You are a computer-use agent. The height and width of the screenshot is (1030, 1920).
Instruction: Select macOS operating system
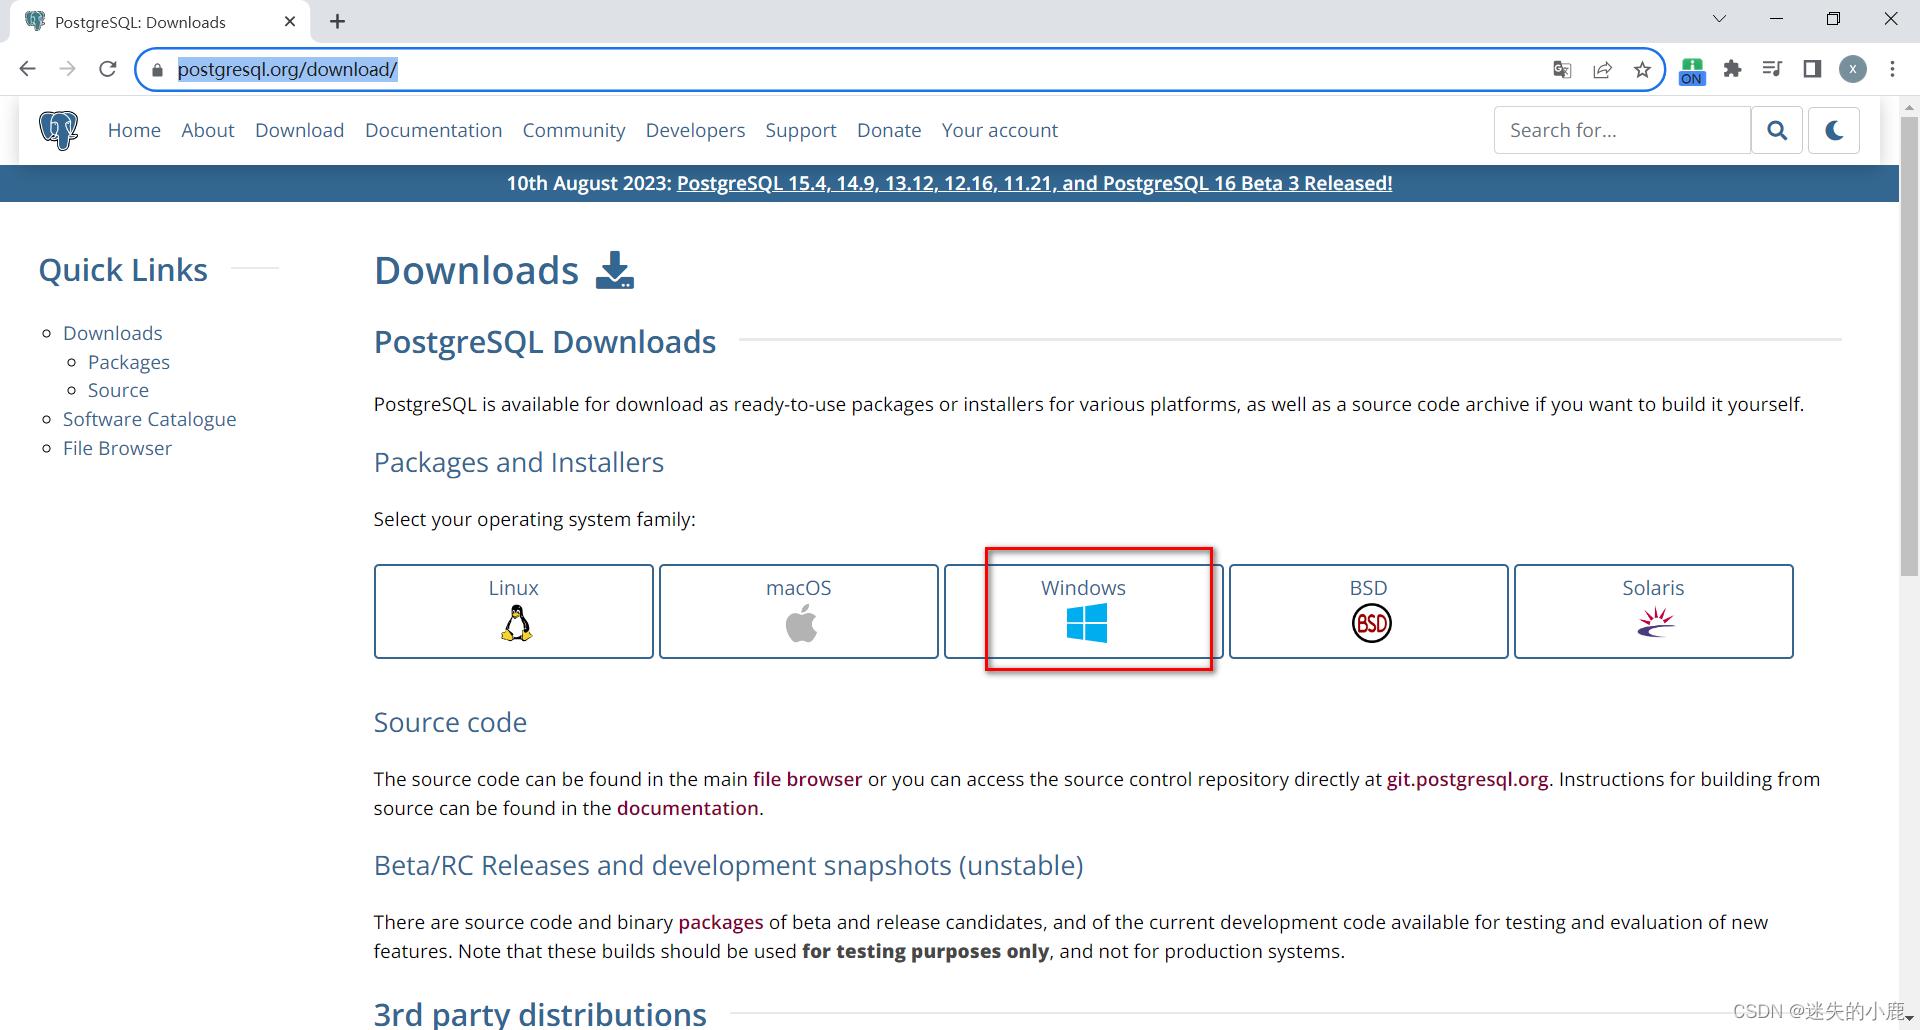[799, 611]
